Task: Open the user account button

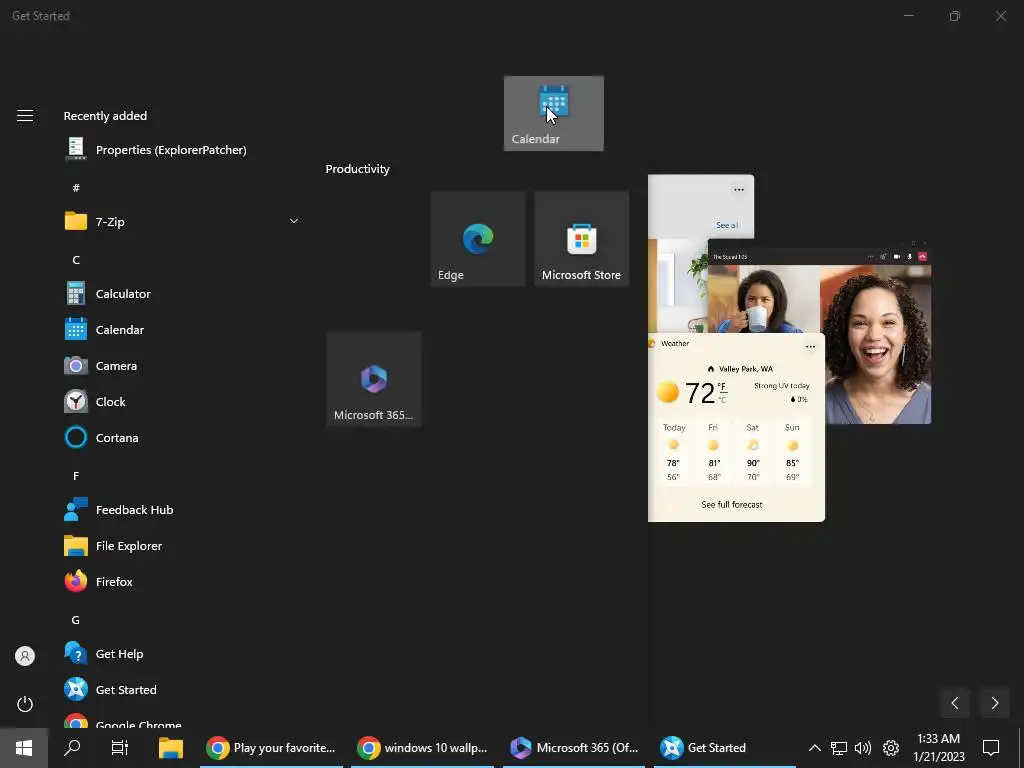Action: [25, 656]
